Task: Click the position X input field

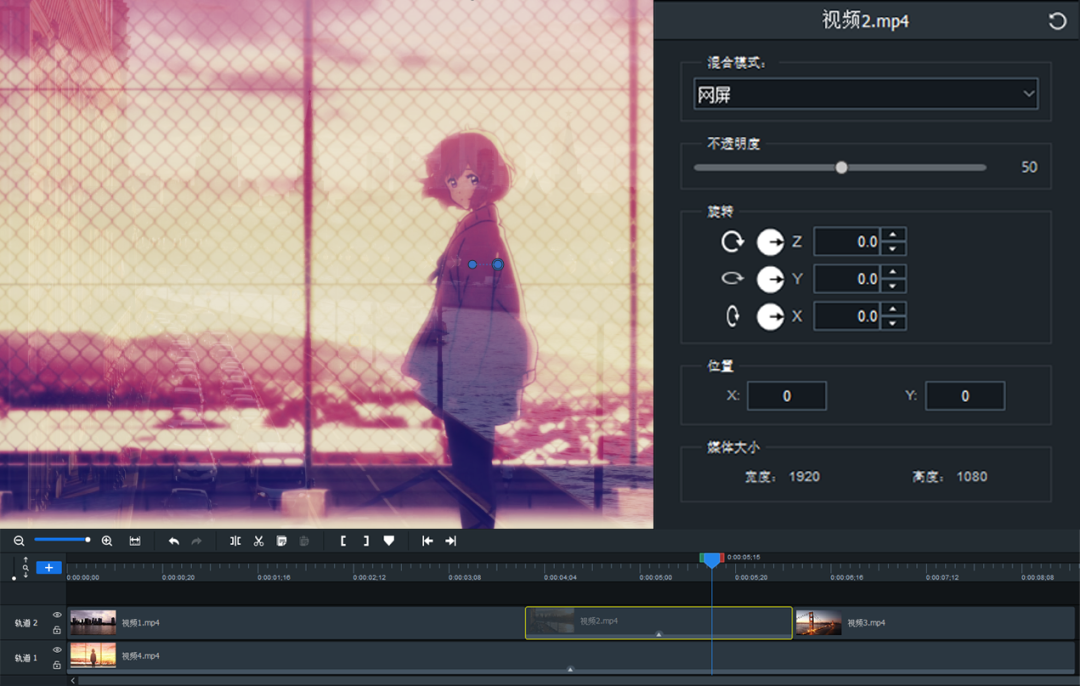Action: (x=787, y=396)
